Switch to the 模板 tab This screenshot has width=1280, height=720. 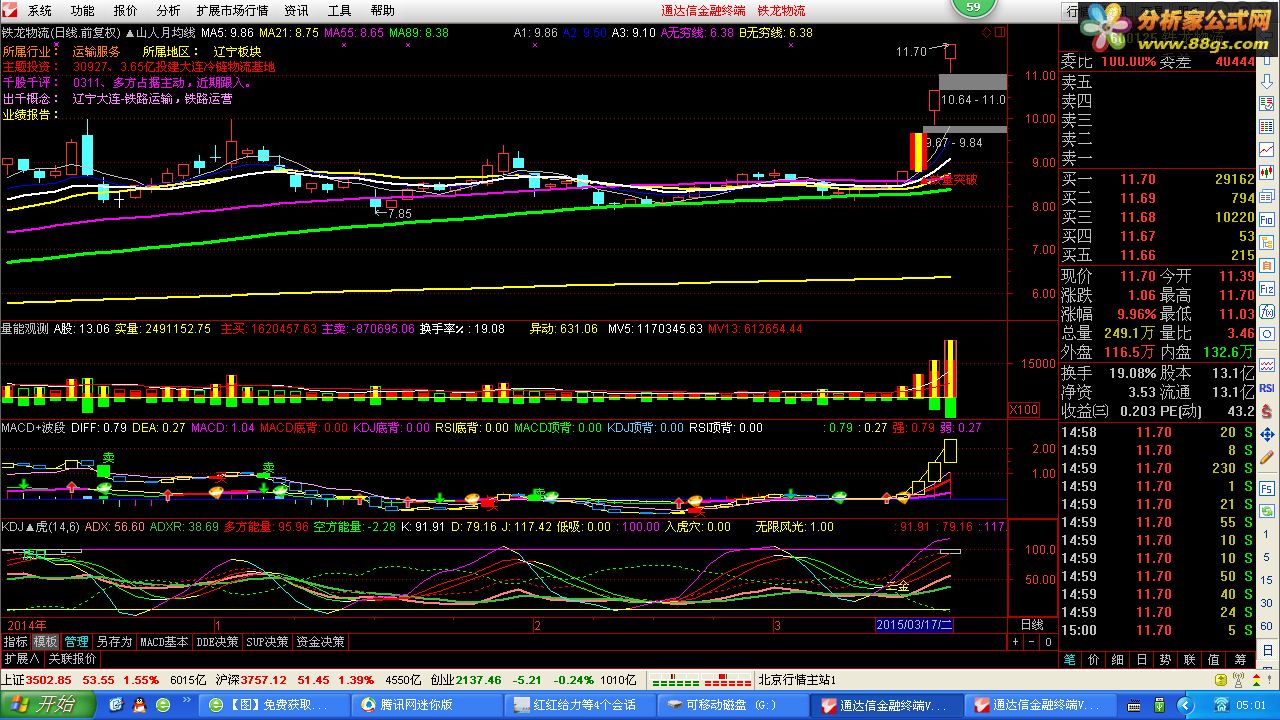coord(46,641)
